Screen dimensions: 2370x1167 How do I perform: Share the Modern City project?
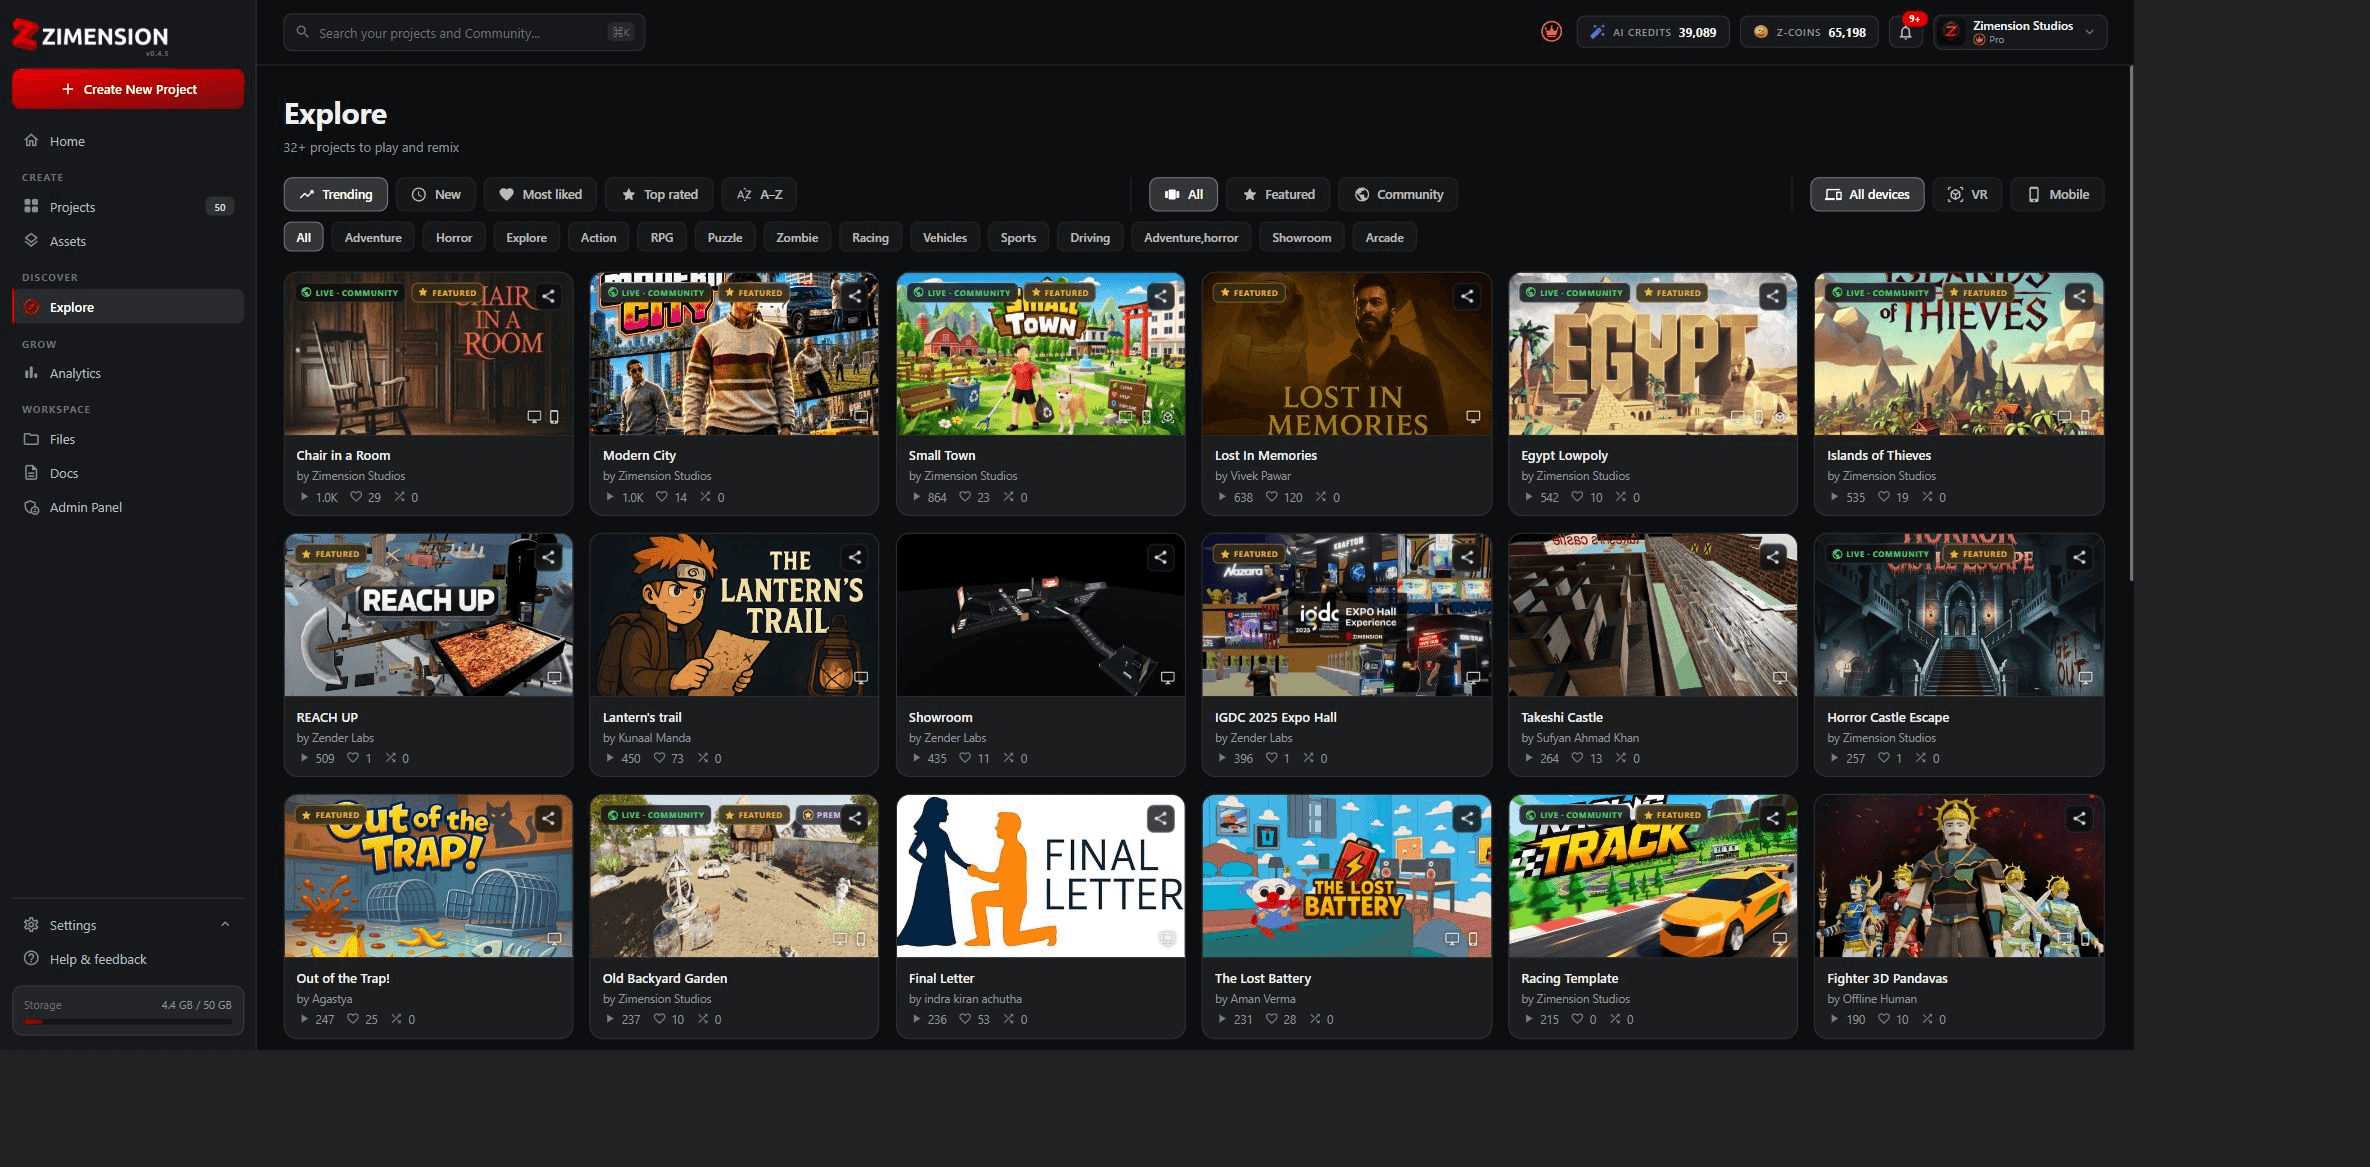pyautogui.click(x=855, y=296)
